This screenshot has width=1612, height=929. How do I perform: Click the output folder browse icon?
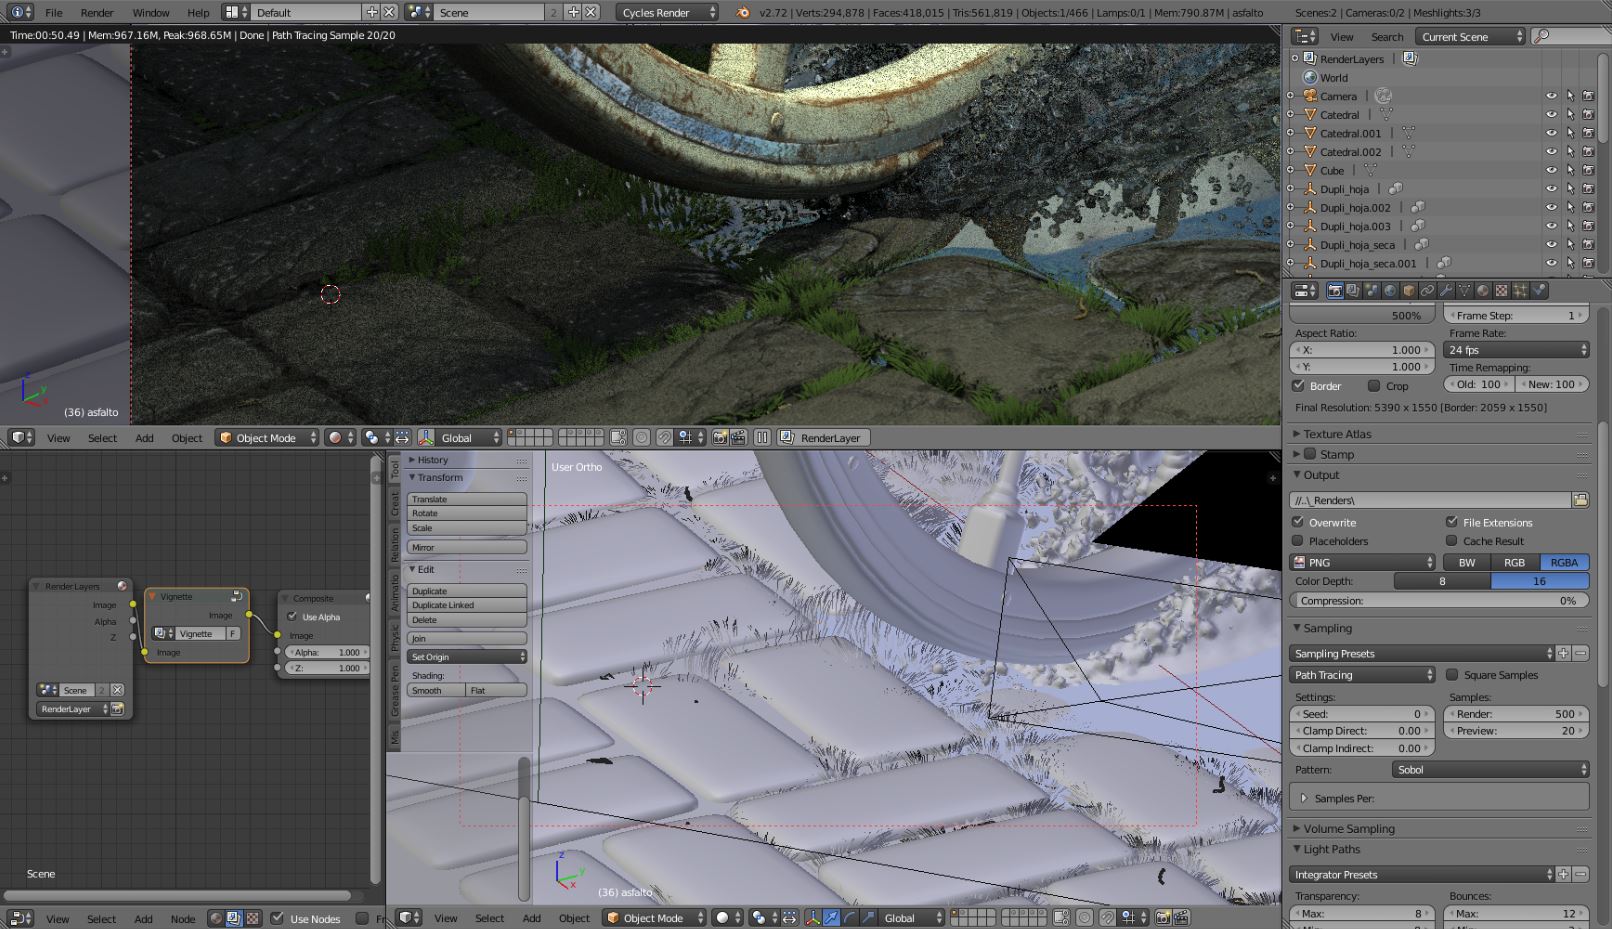coord(1580,500)
